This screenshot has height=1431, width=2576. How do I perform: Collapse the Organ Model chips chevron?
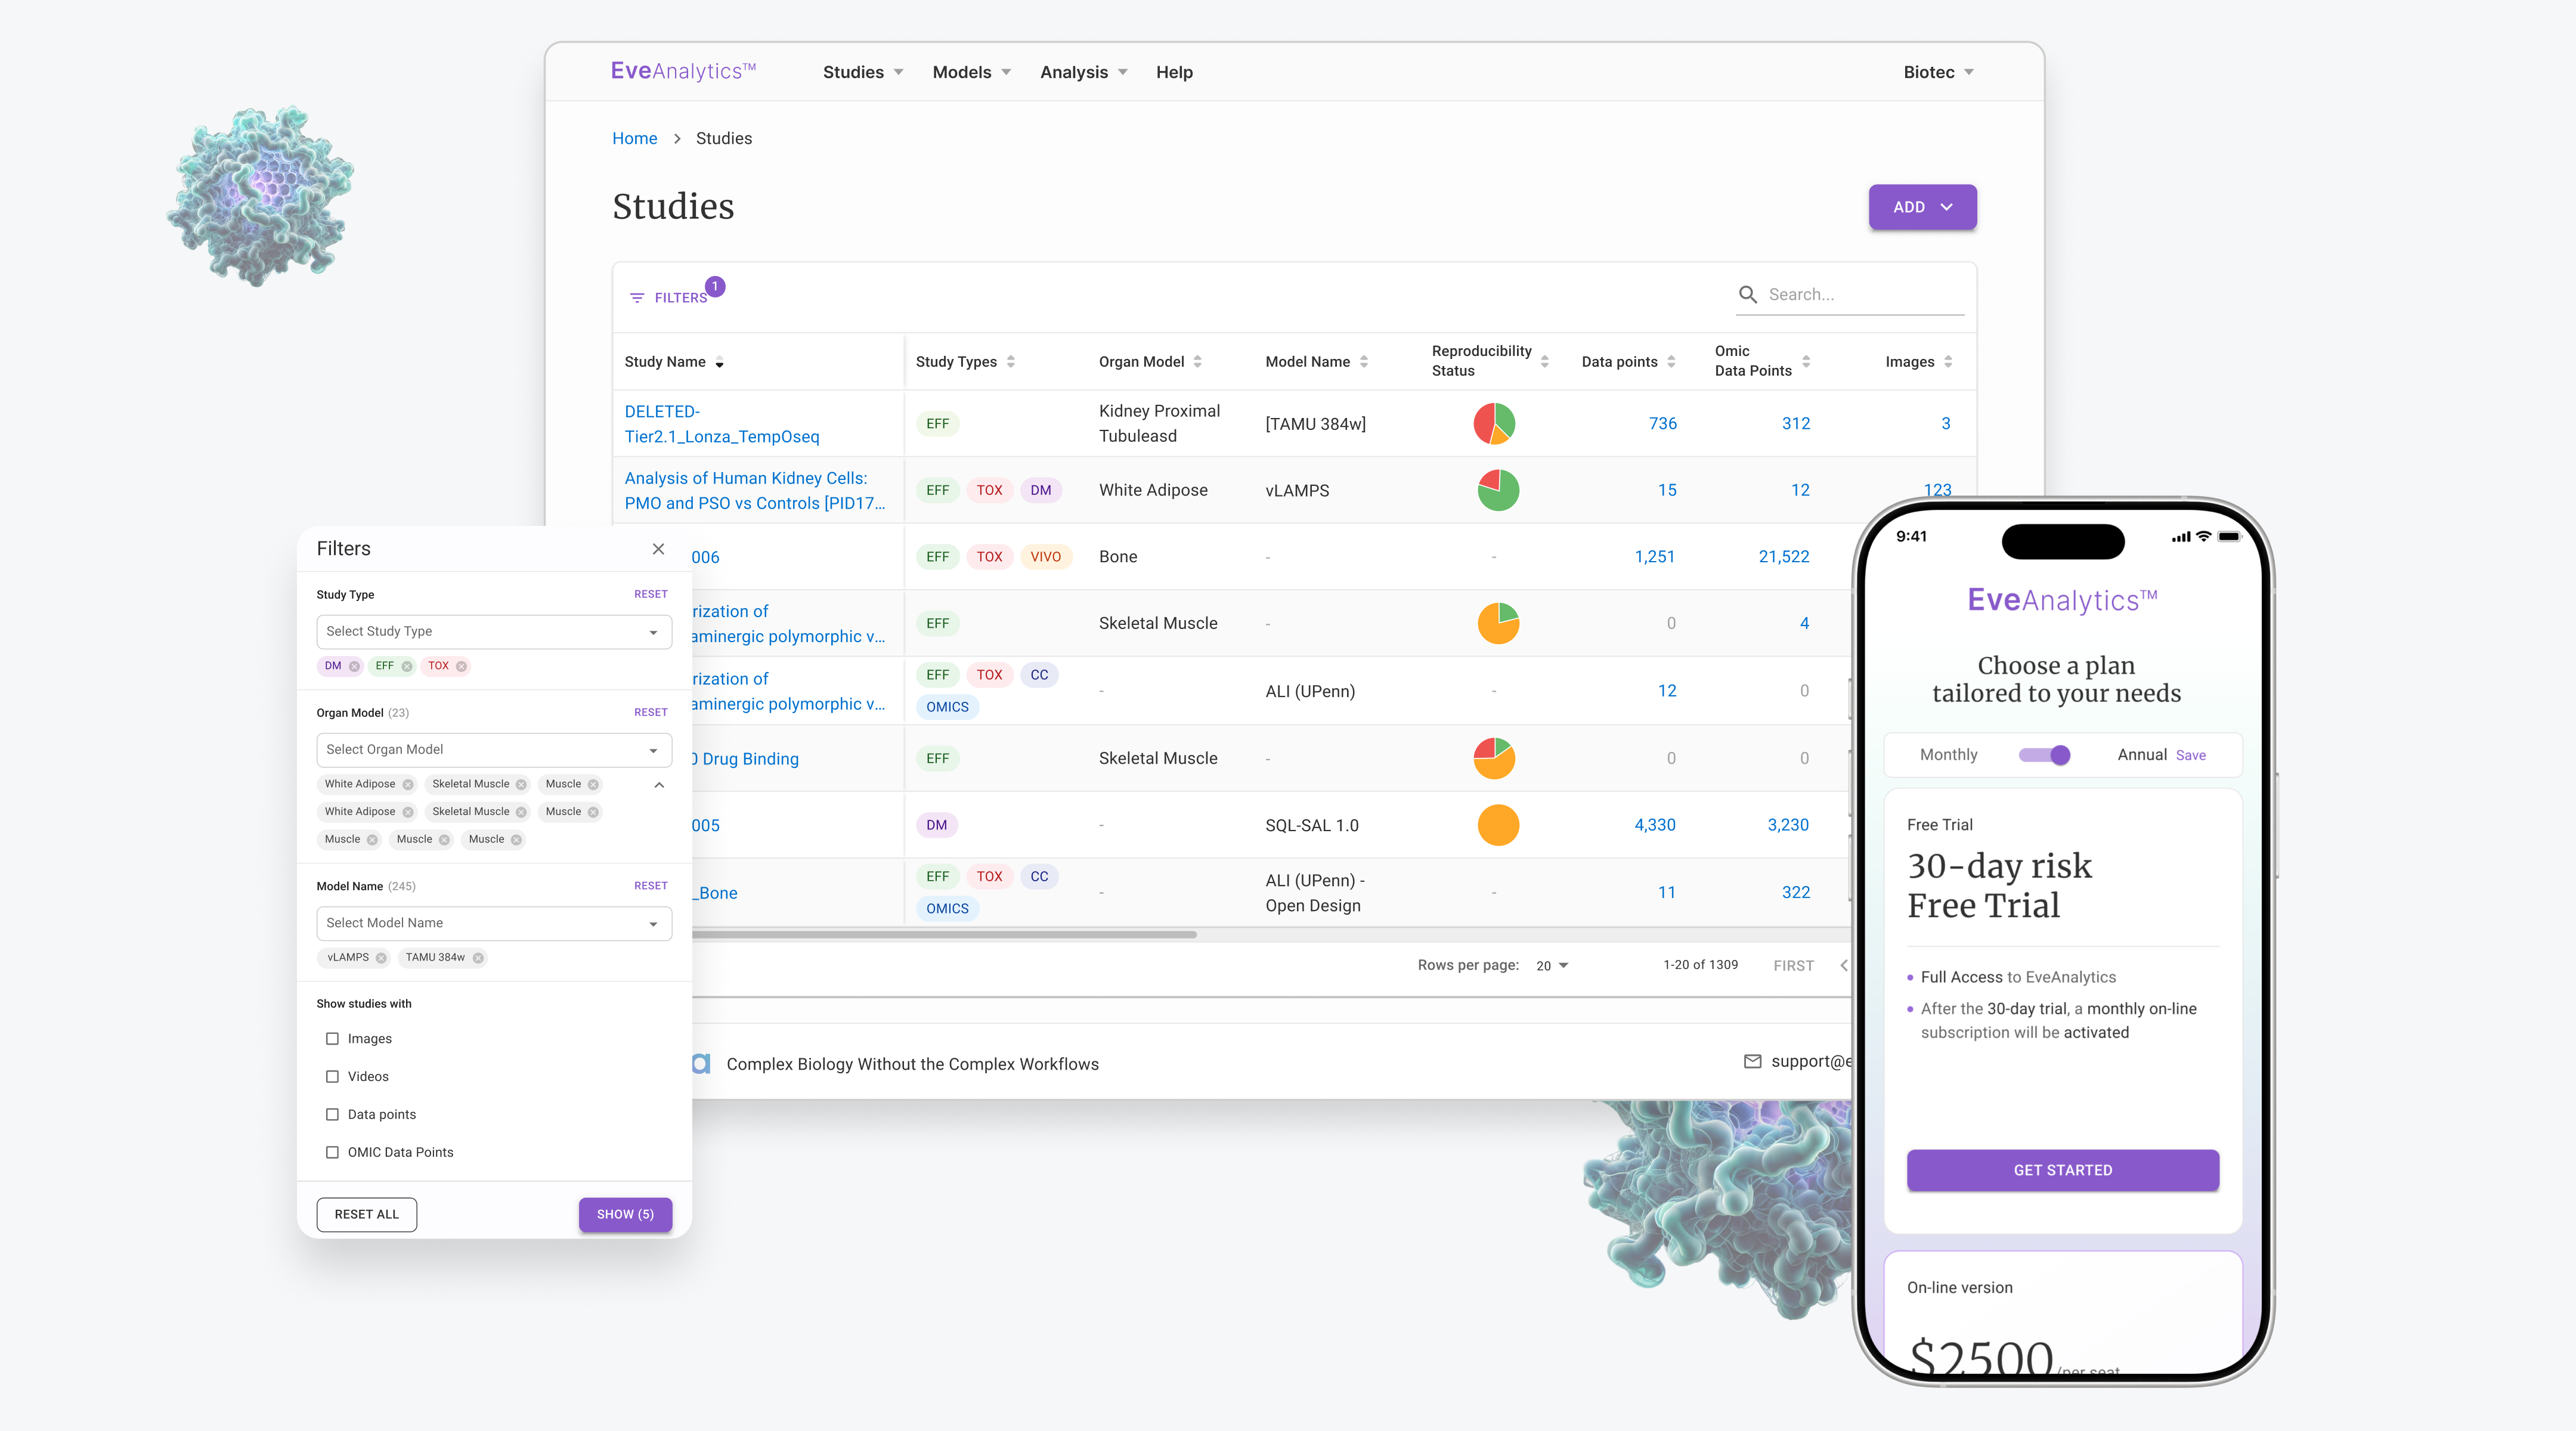pos(659,785)
